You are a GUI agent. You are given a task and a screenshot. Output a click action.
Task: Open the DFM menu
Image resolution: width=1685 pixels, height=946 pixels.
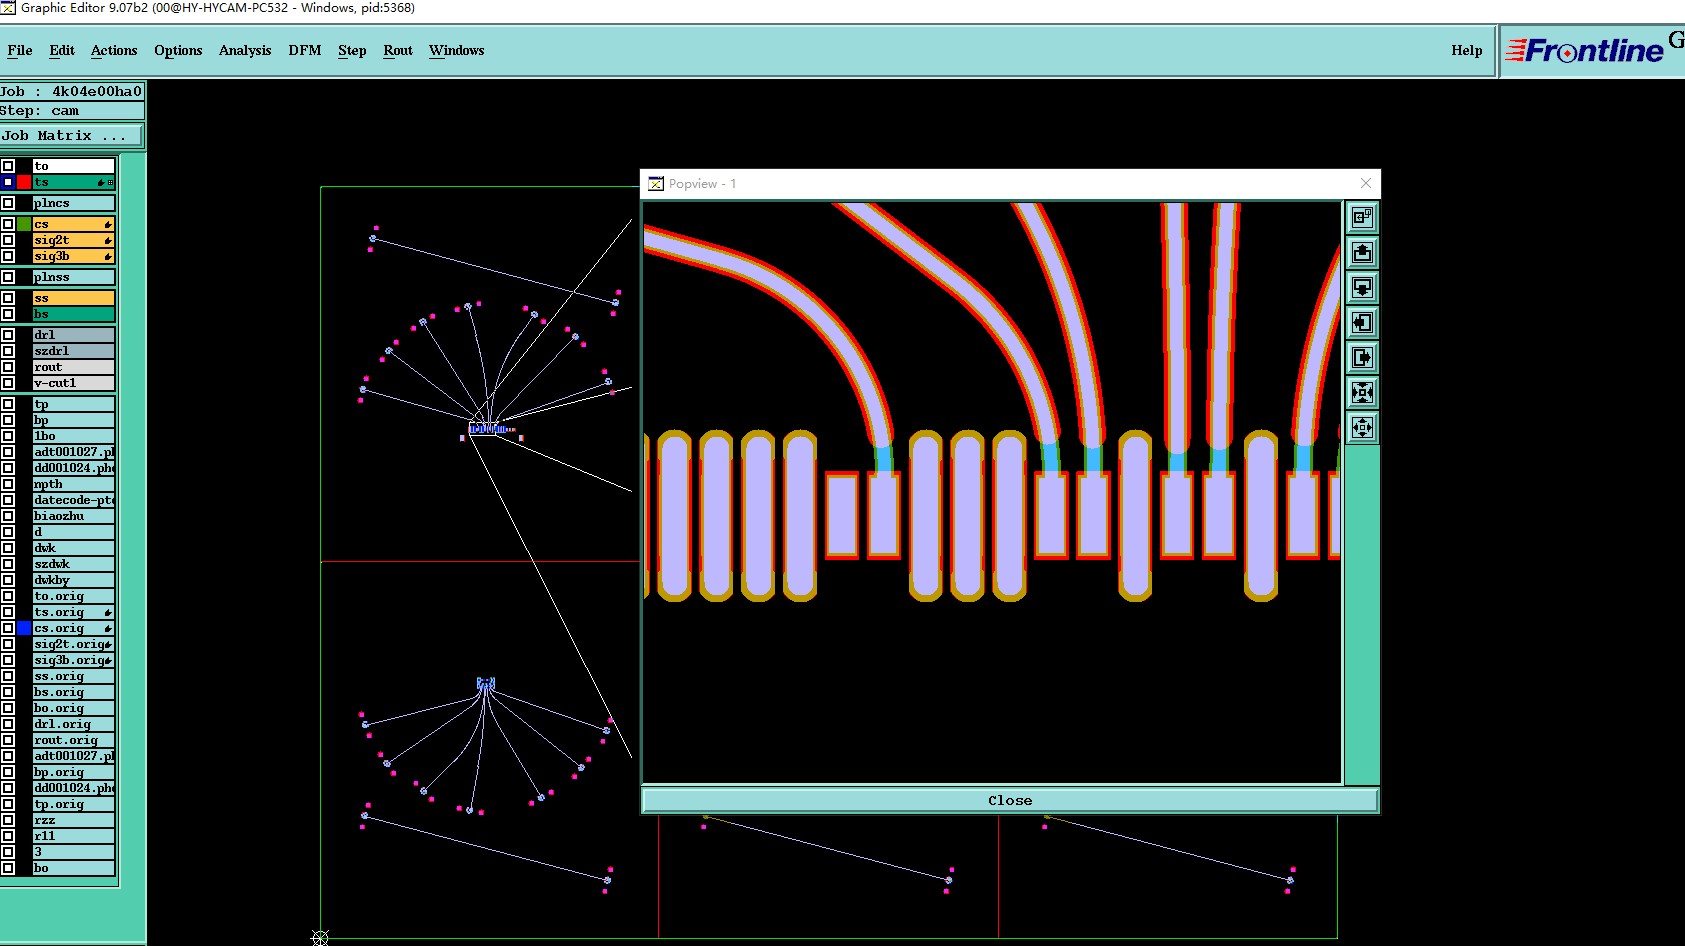pyautogui.click(x=305, y=50)
